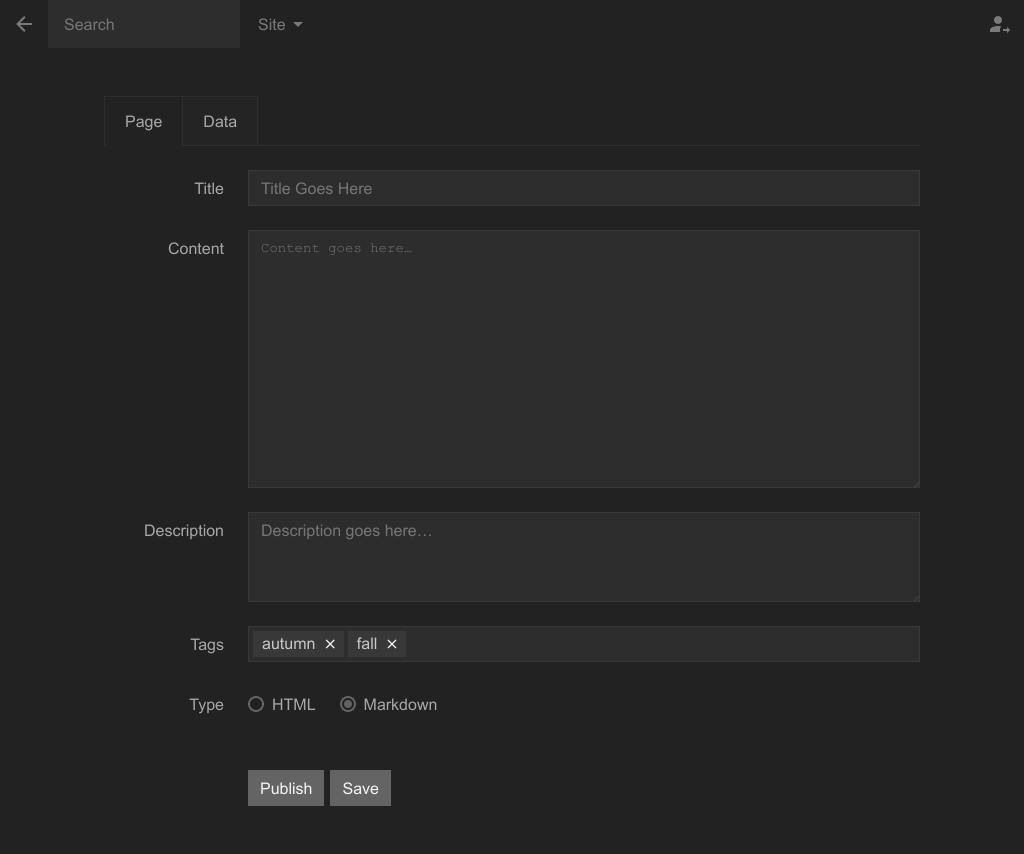Screen dimensions: 1024x854
Task: Click the fall tag label text
Action: pos(366,644)
